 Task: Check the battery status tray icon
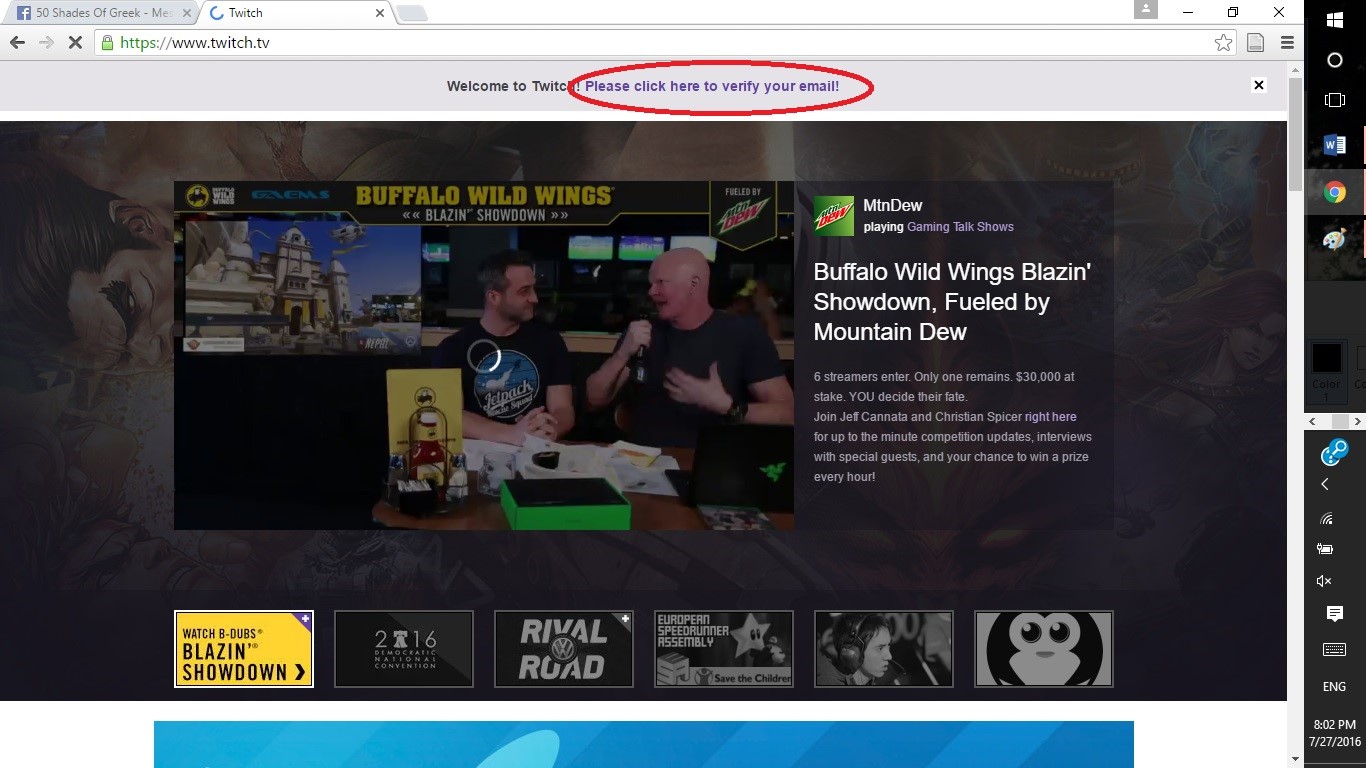coord(1326,549)
